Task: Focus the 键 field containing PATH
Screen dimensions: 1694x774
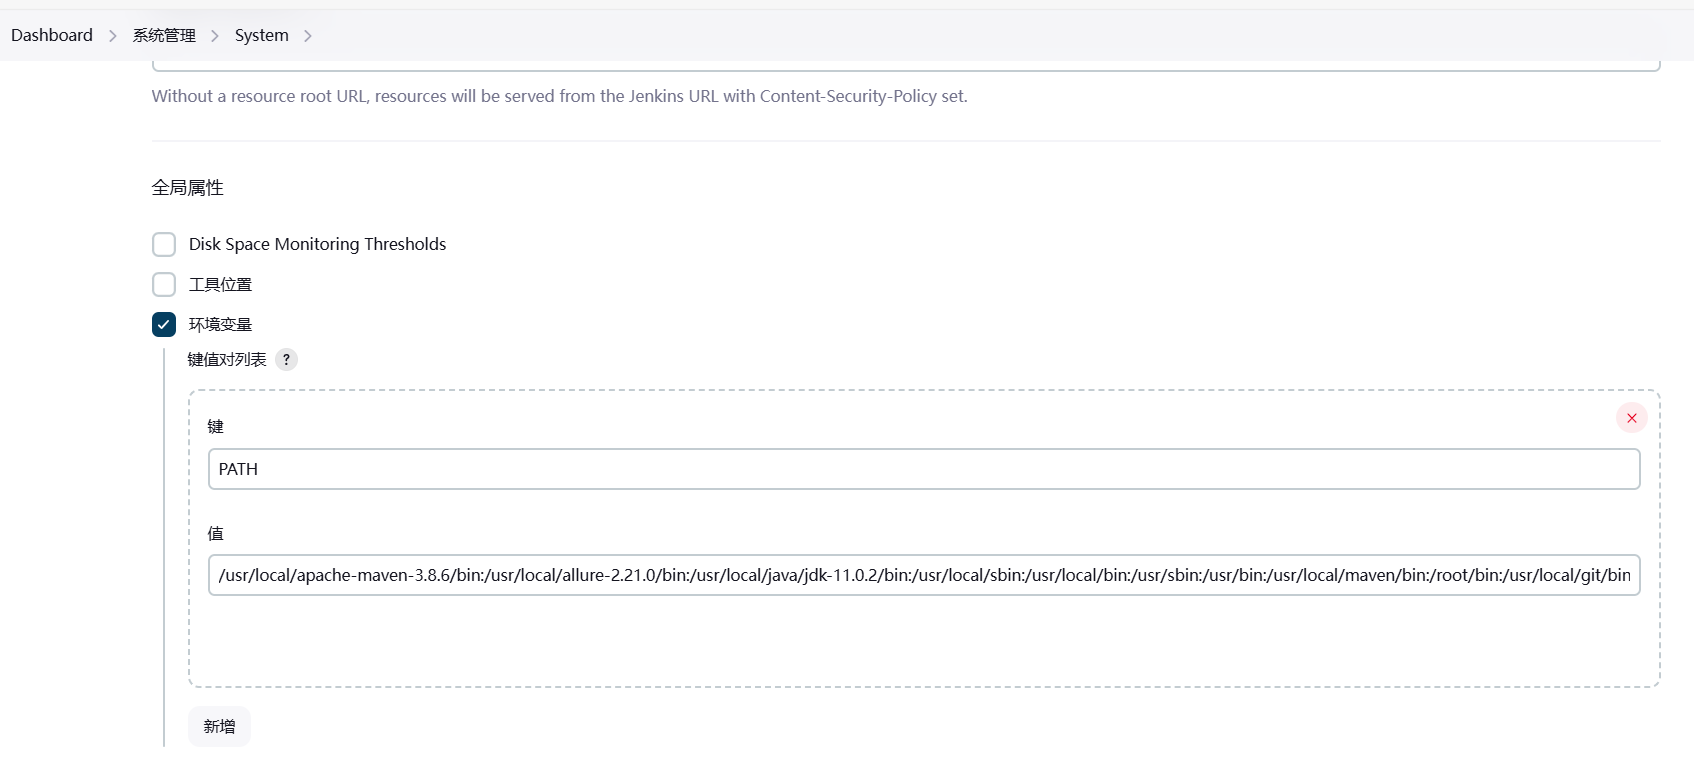Action: (x=924, y=469)
